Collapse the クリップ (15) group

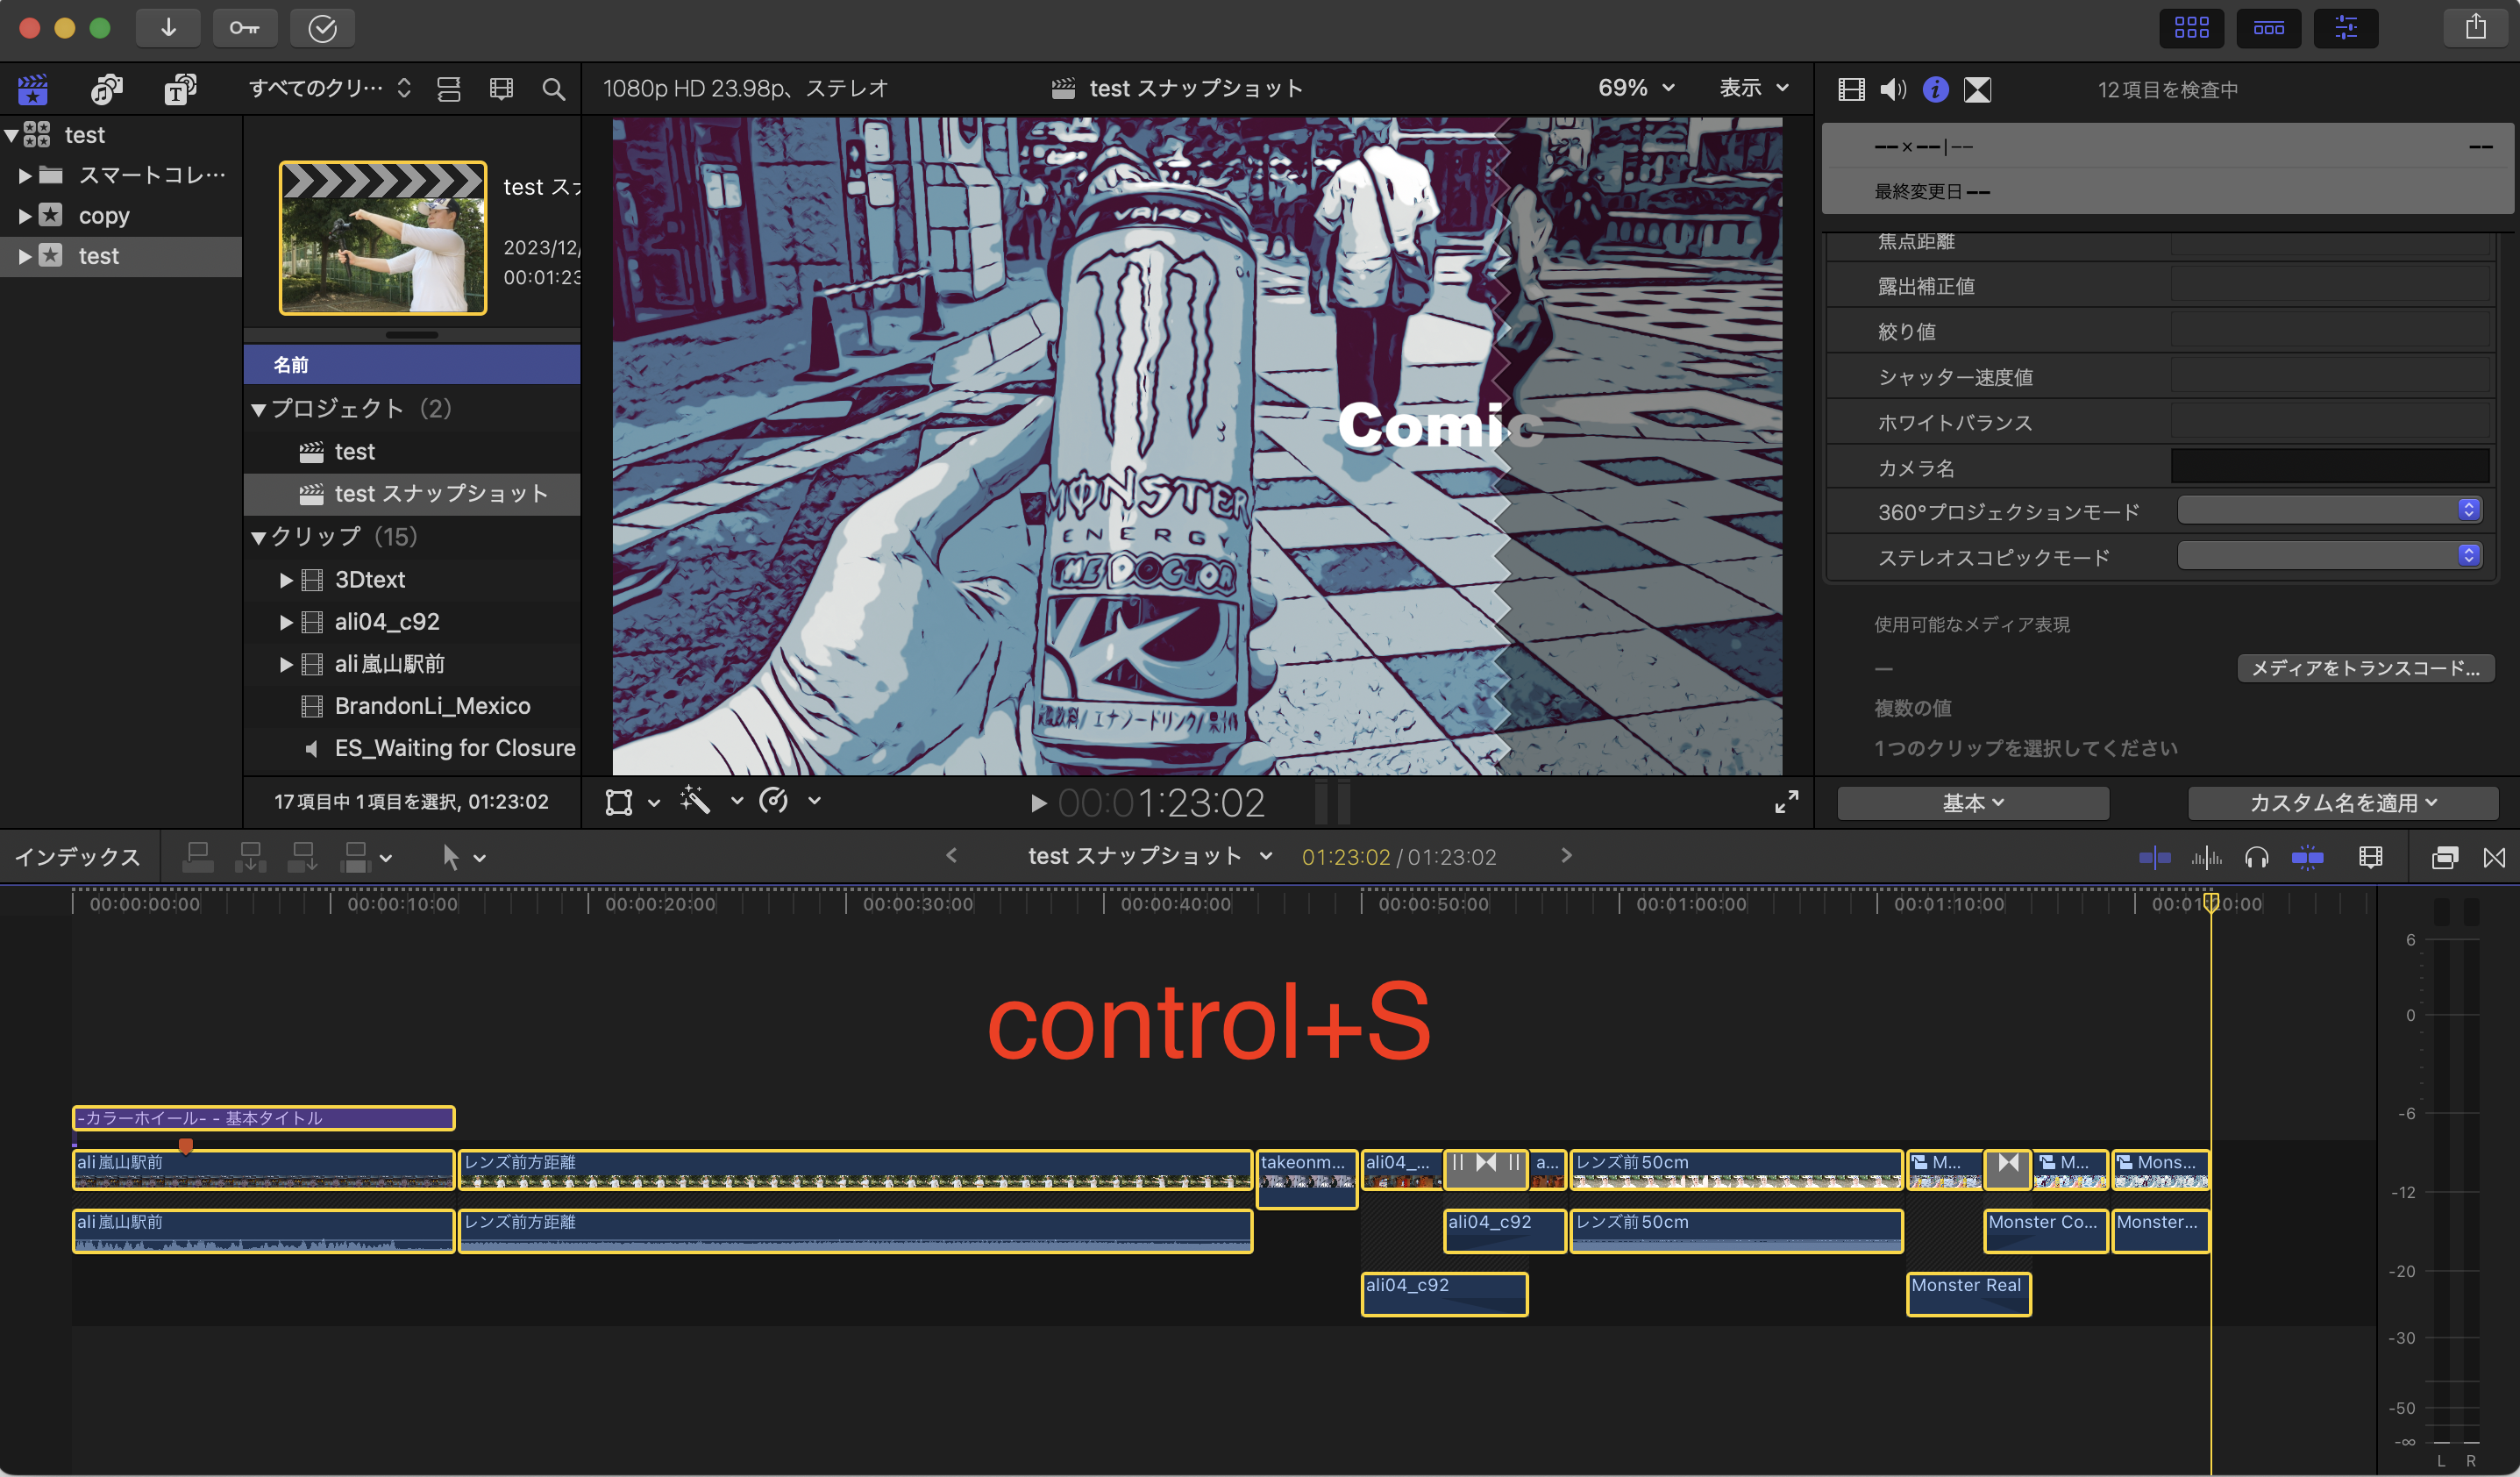coord(259,538)
